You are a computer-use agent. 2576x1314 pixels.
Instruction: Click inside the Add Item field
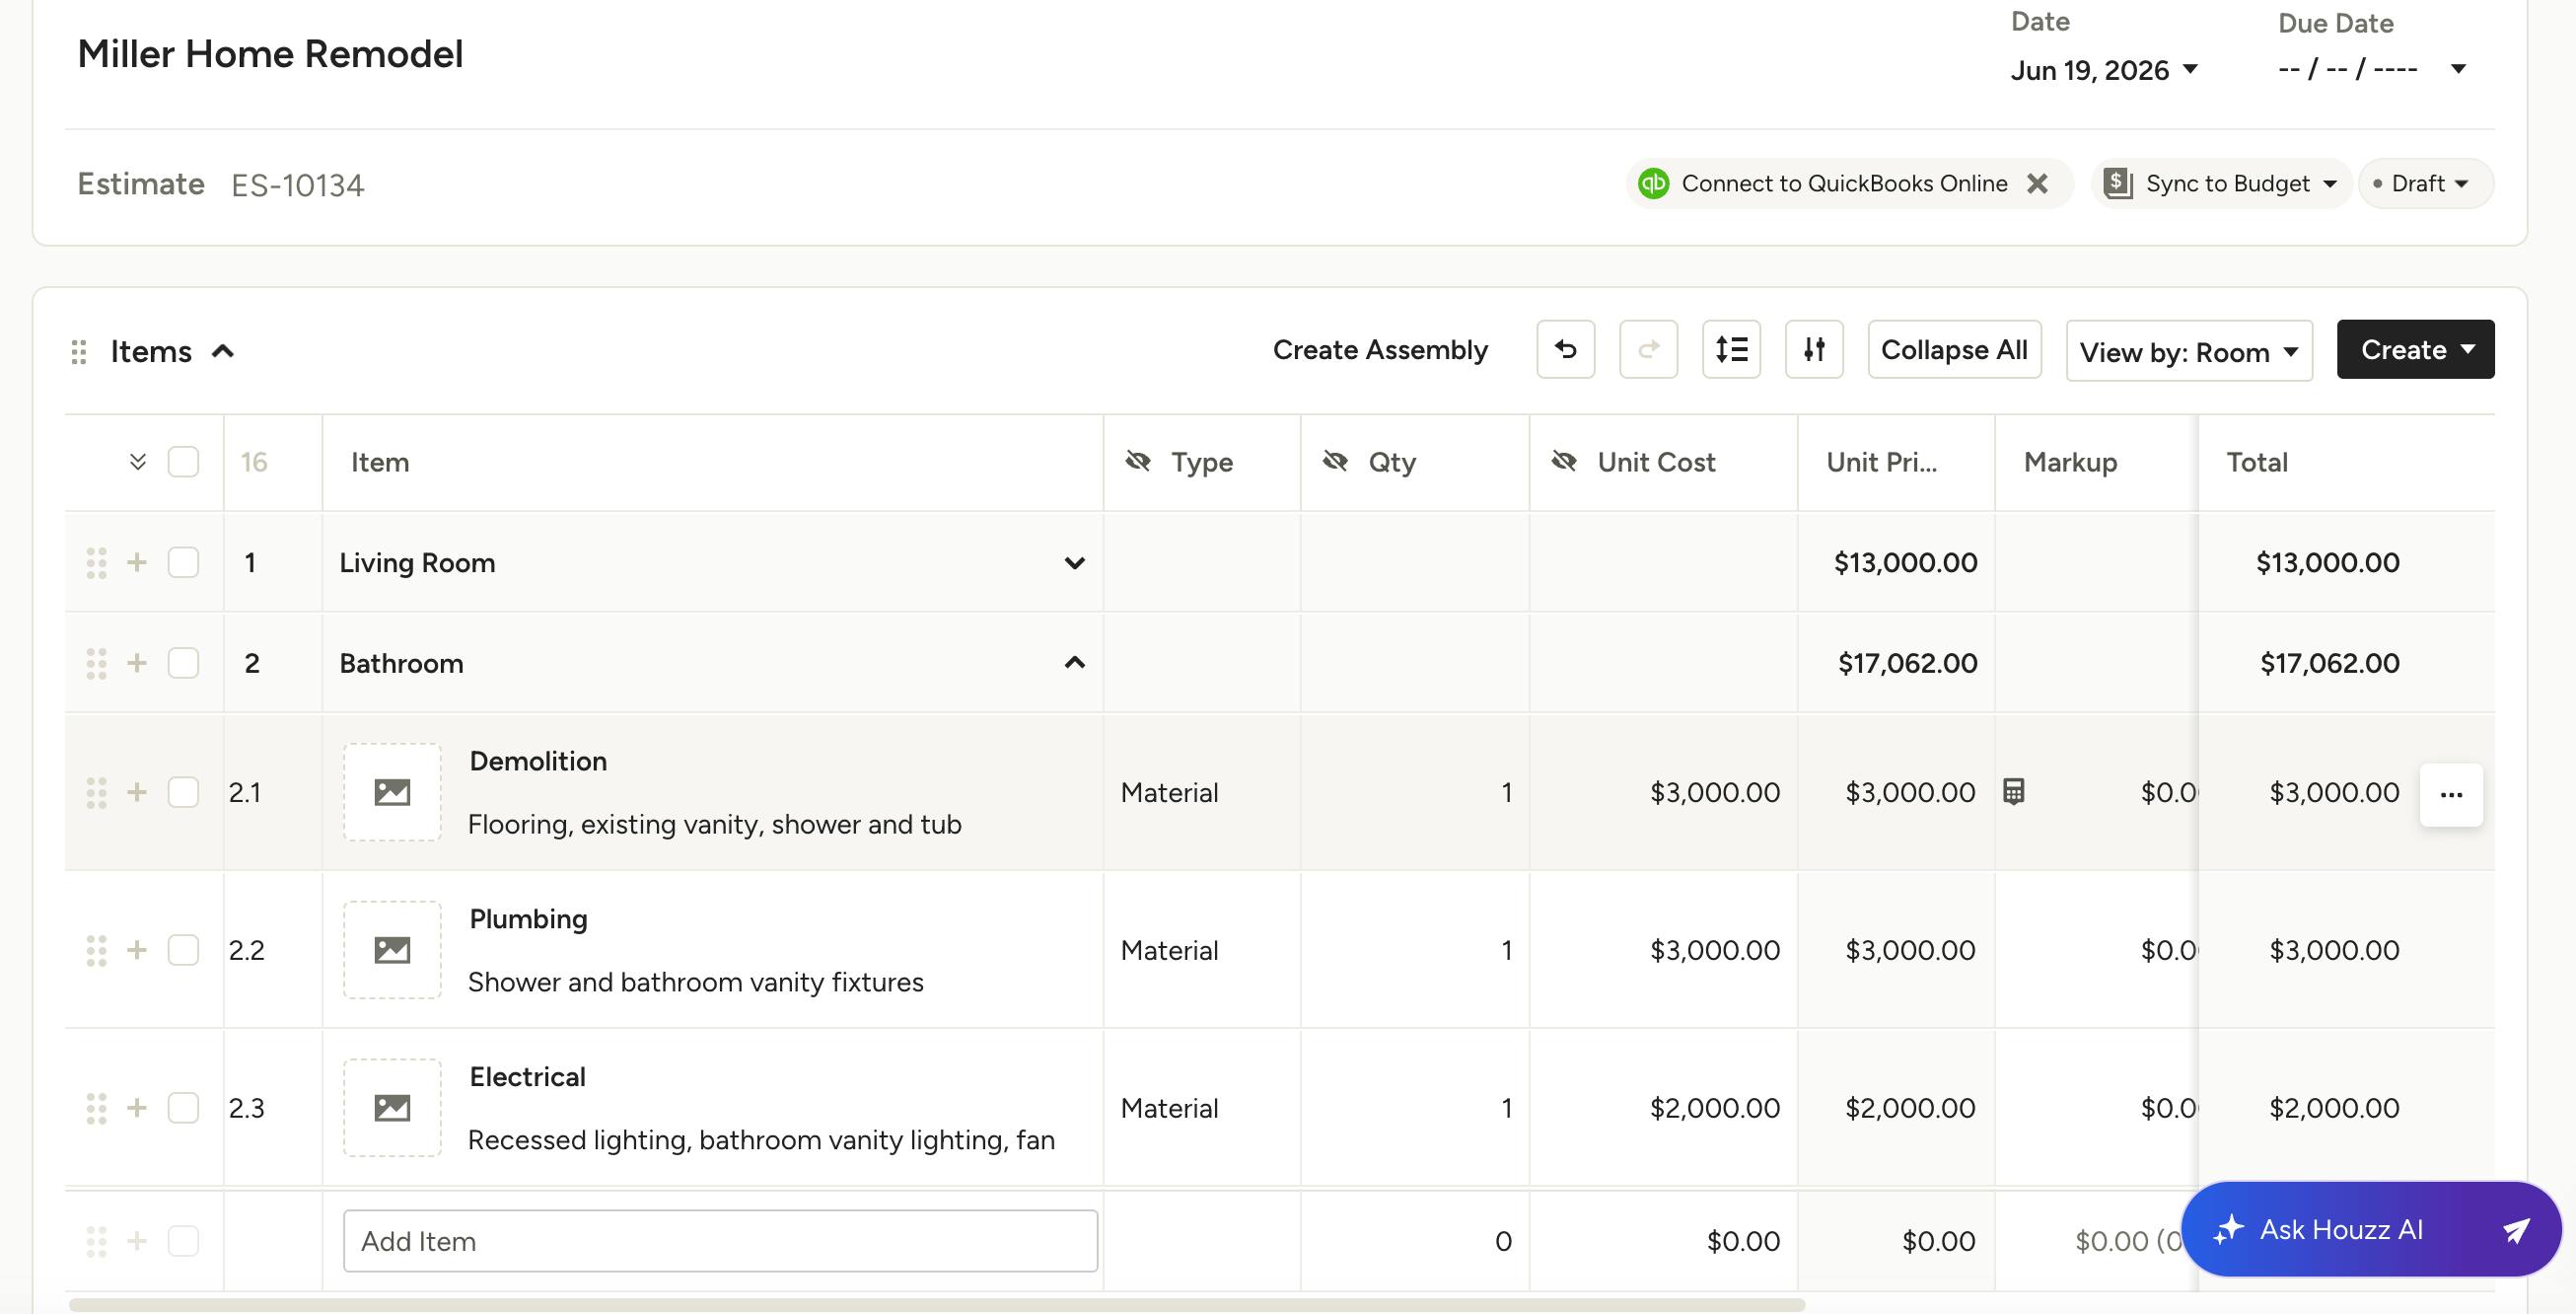(720, 1241)
